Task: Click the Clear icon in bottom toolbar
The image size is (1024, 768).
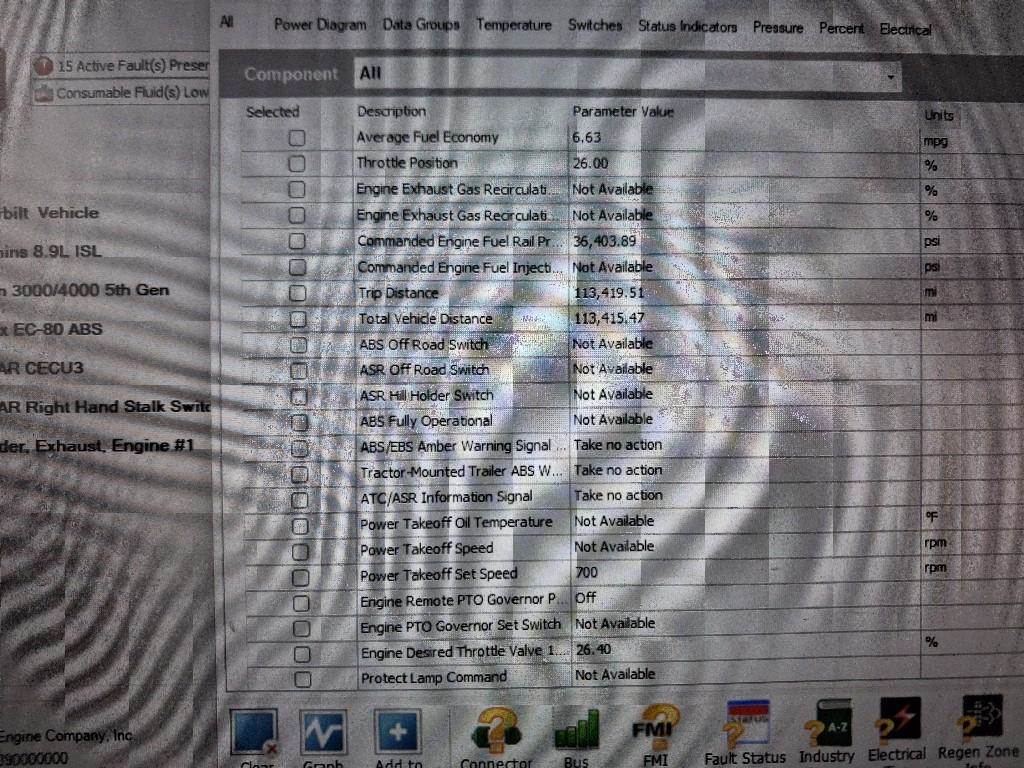Action: coord(254,733)
